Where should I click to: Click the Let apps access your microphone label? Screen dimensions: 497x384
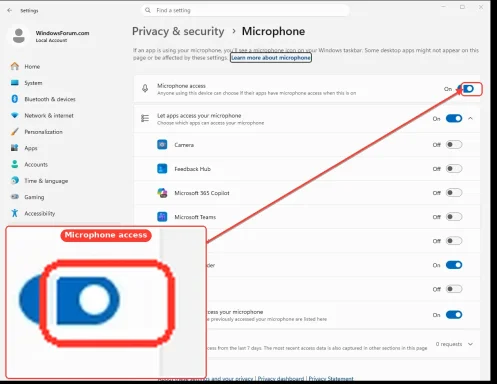click(x=199, y=116)
